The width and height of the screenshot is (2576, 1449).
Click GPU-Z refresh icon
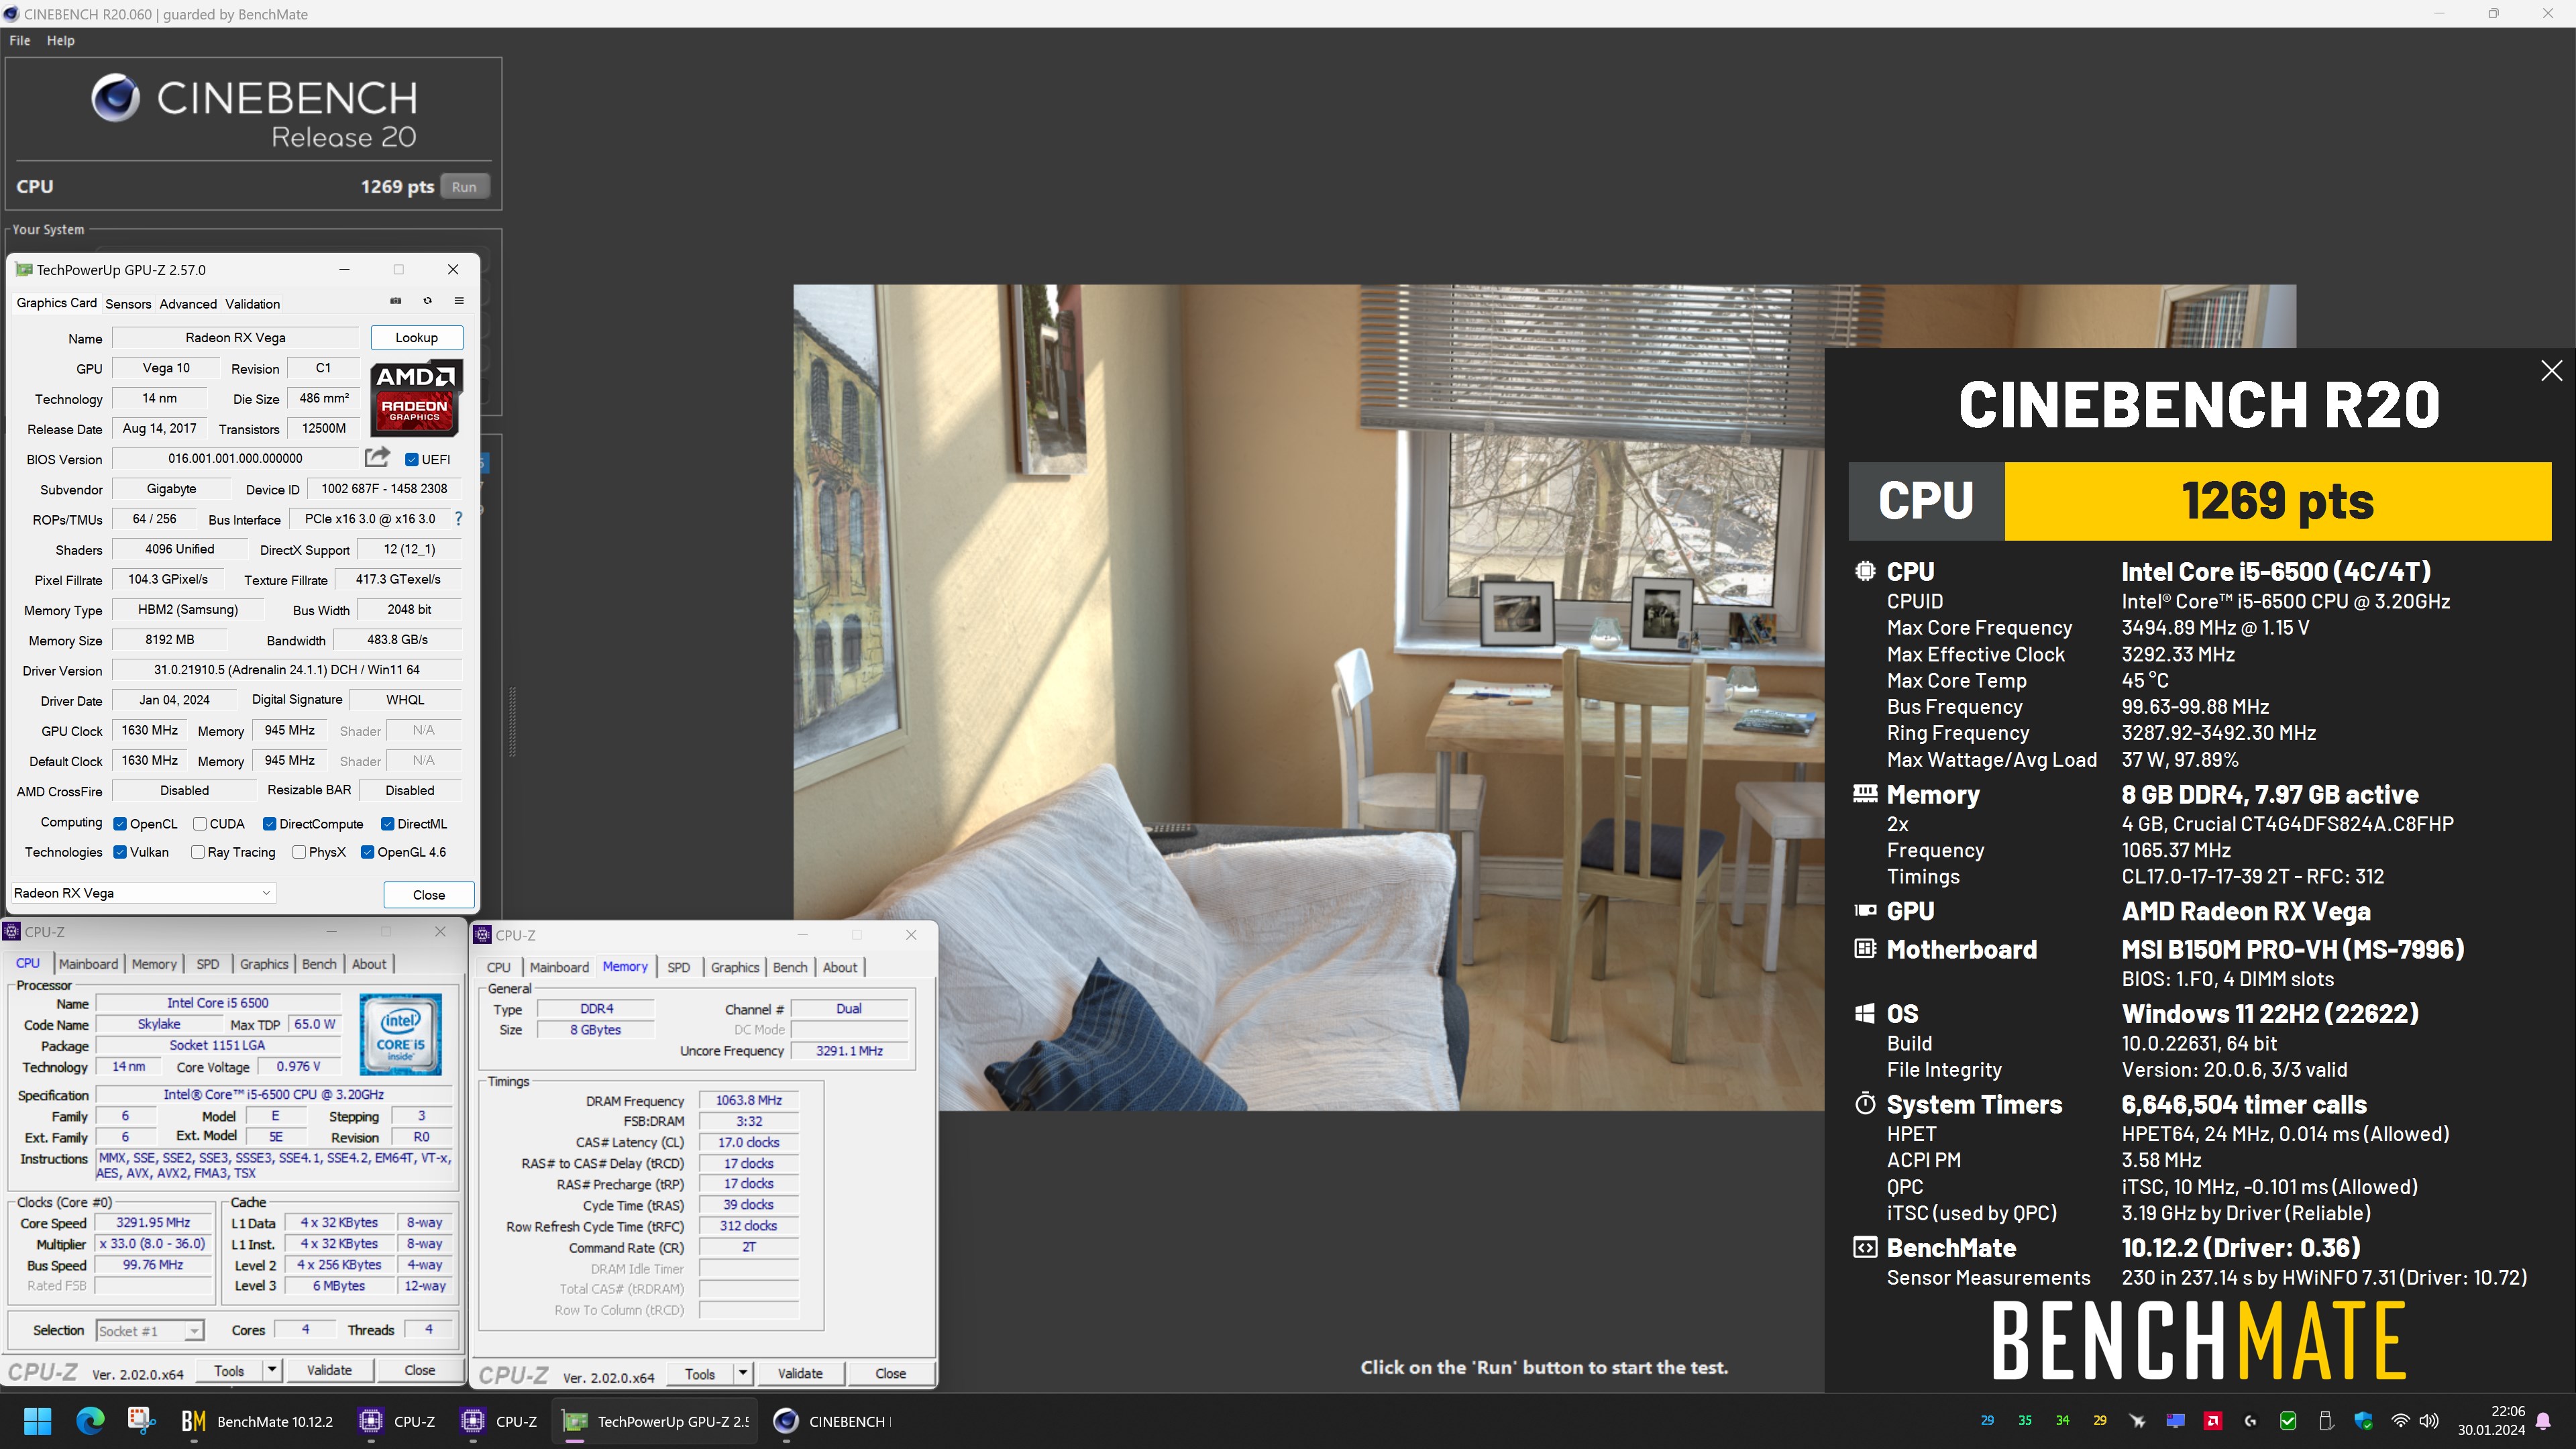click(428, 301)
